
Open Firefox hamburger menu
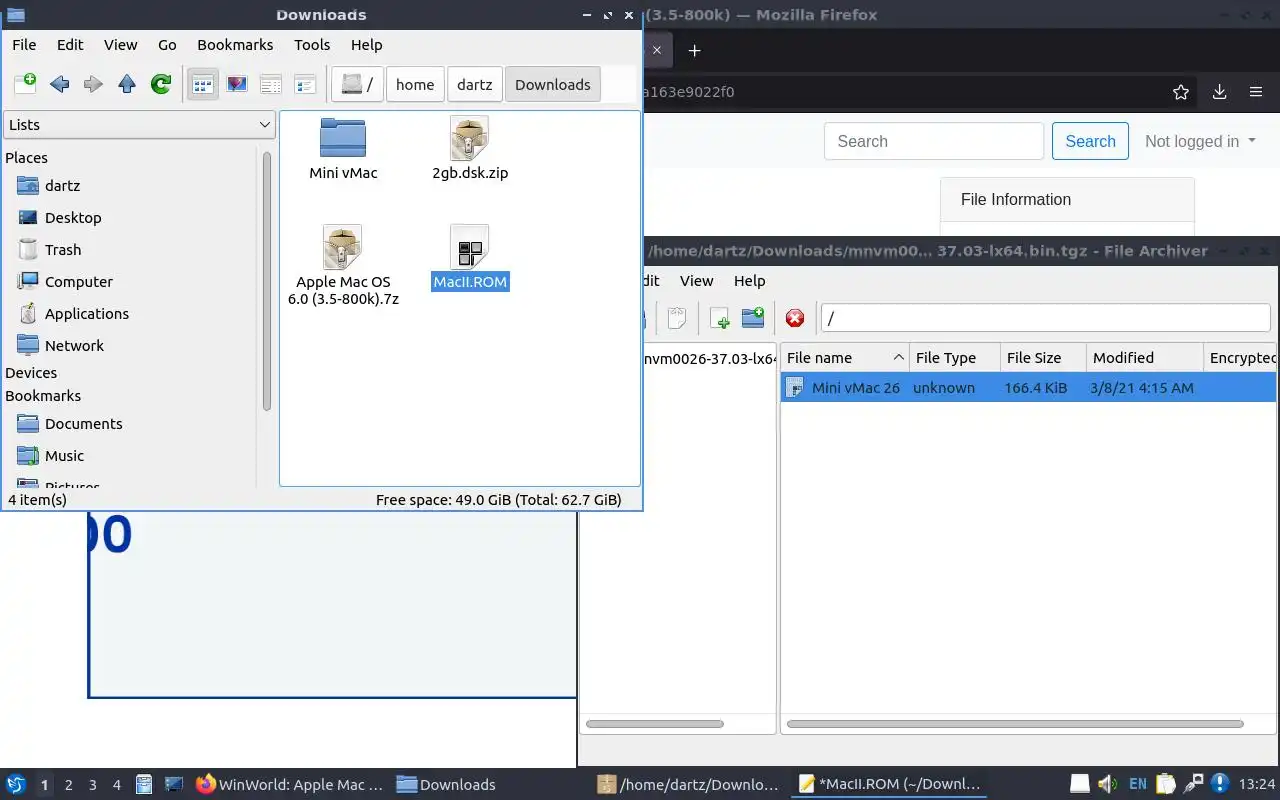click(1256, 92)
